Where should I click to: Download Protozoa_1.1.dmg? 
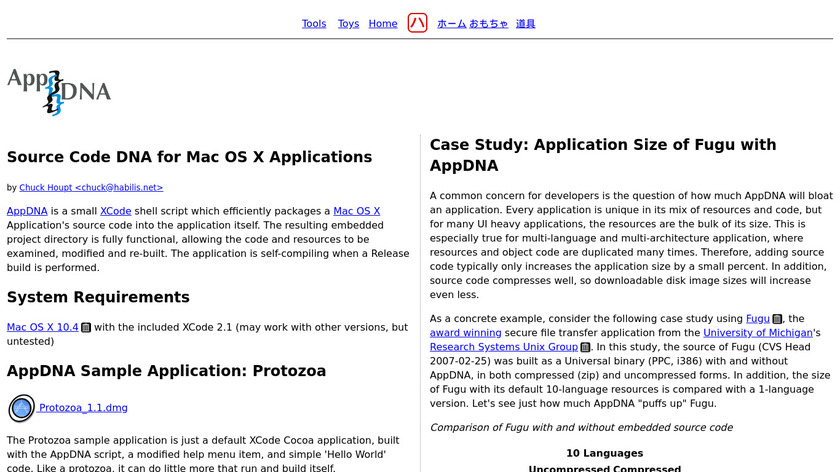(x=83, y=408)
